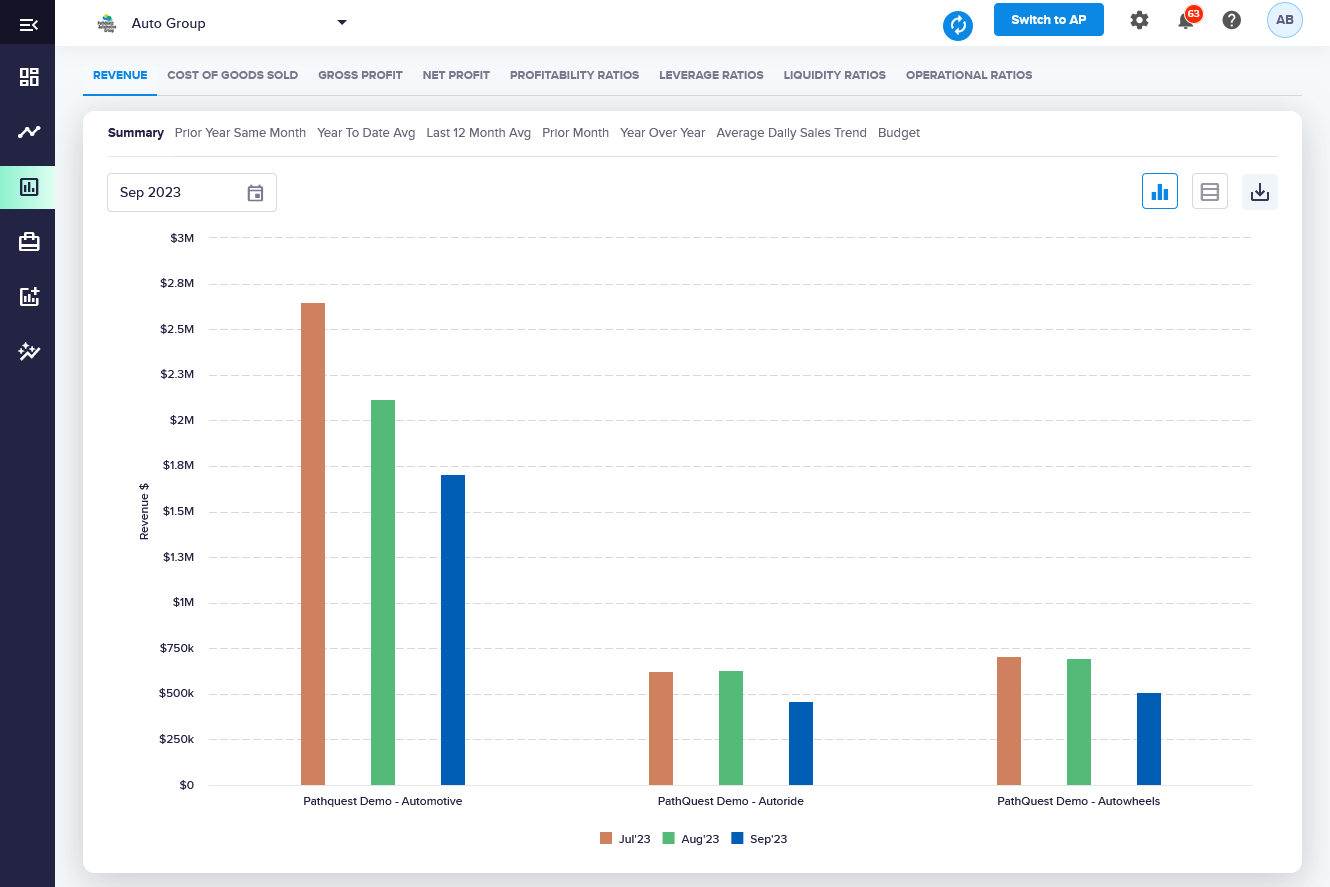This screenshot has height=887, width=1330.
Task: Open the AB user profile menu
Action: (x=1284, y=20)
